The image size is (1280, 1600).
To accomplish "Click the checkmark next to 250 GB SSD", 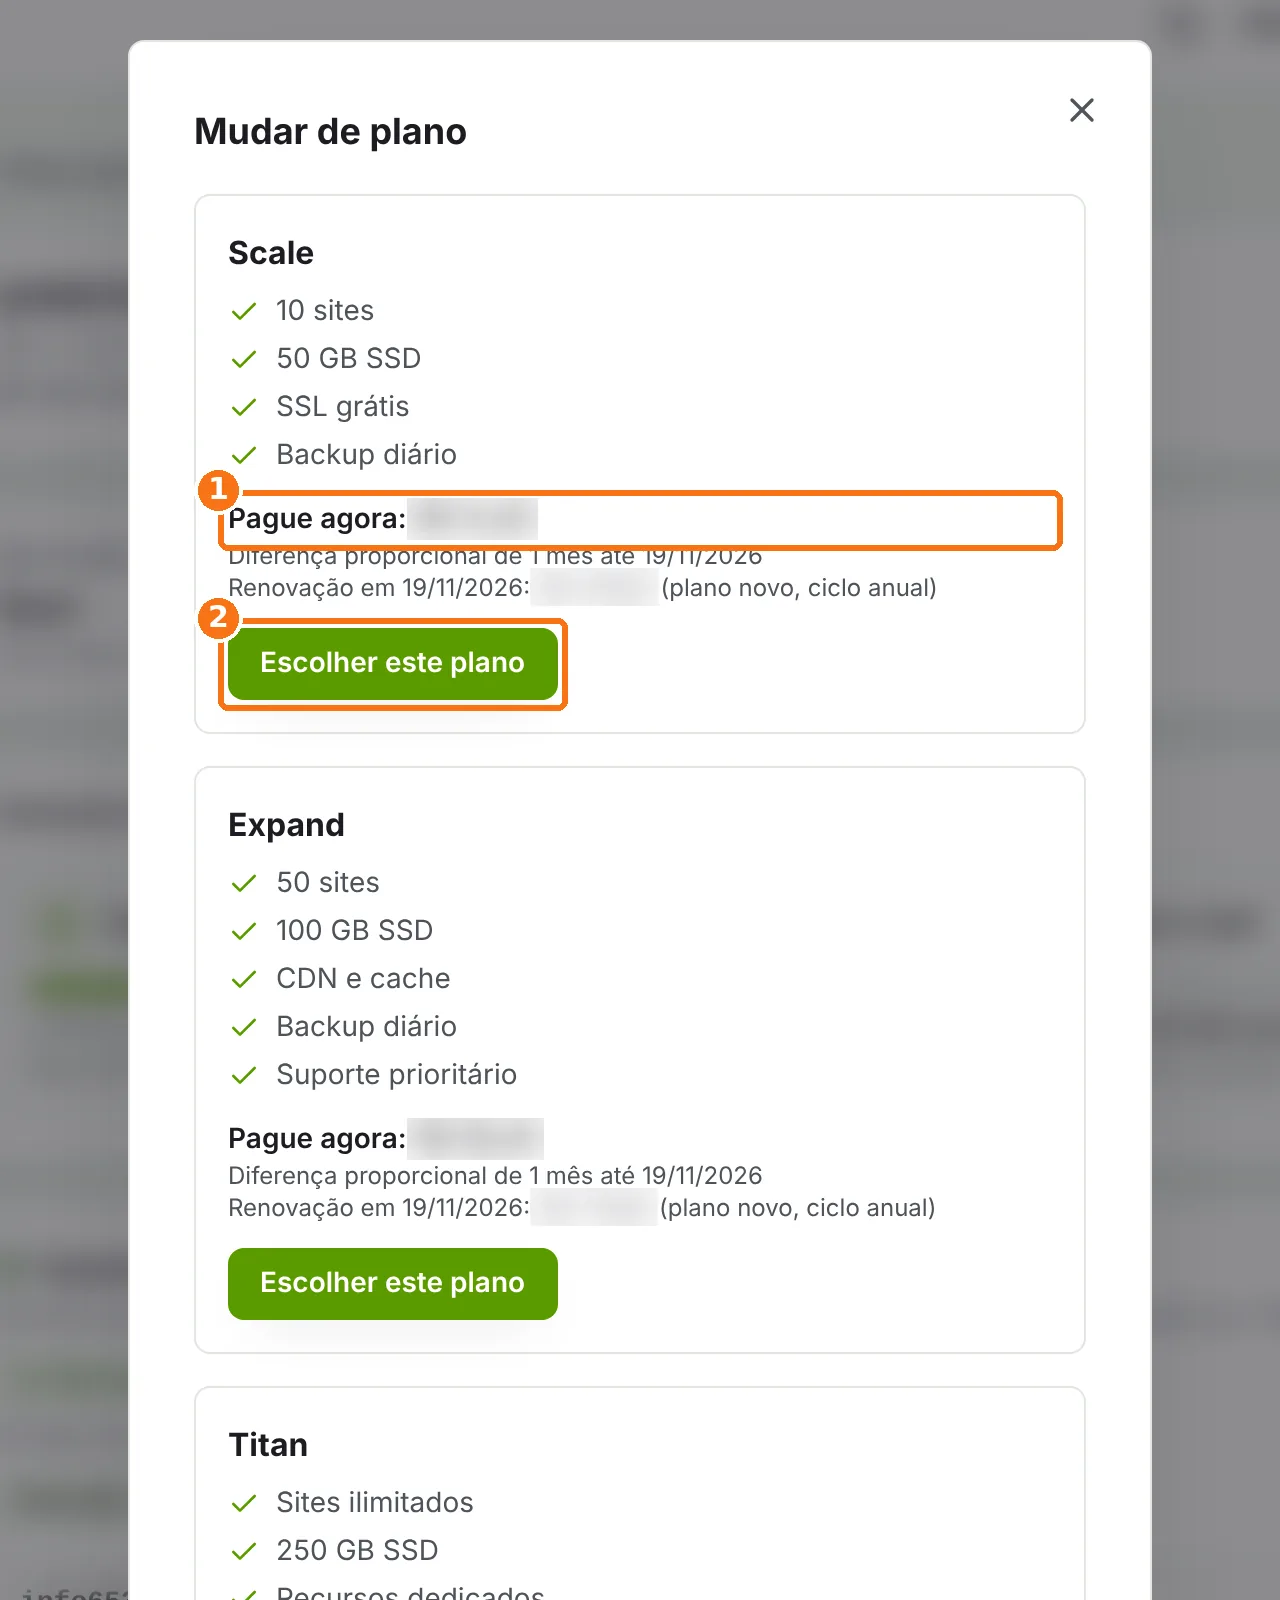I will (x=244, y=1551).
